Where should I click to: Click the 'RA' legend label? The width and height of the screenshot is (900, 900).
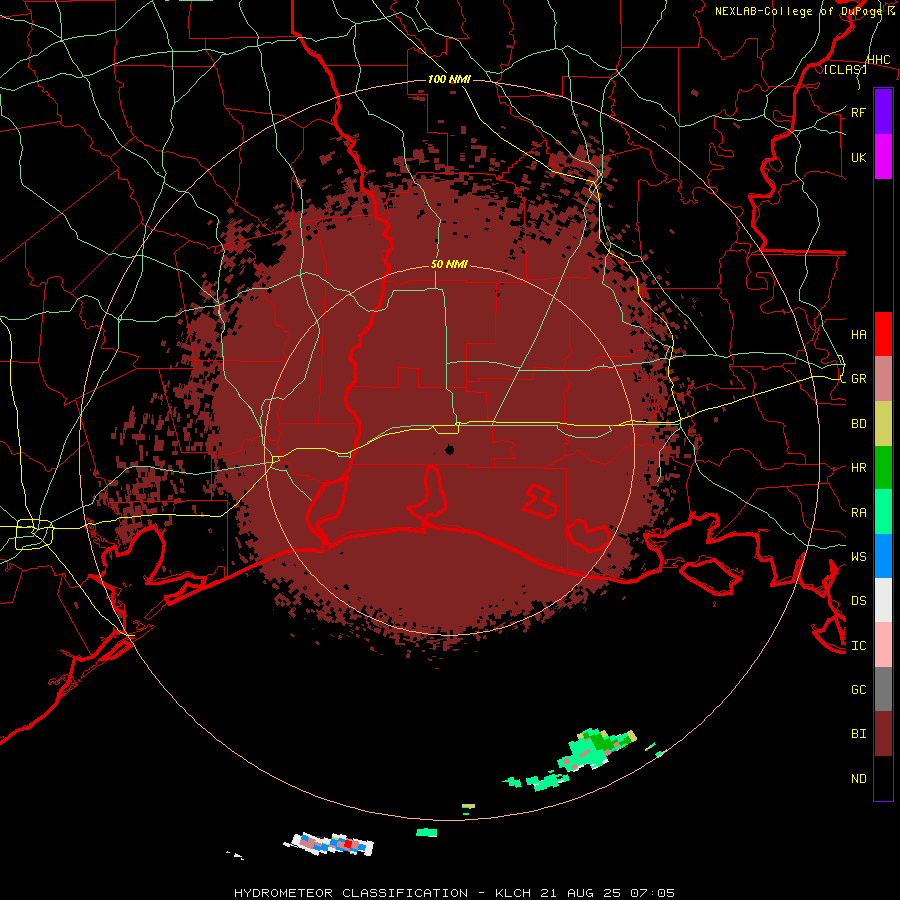(859, 513)
